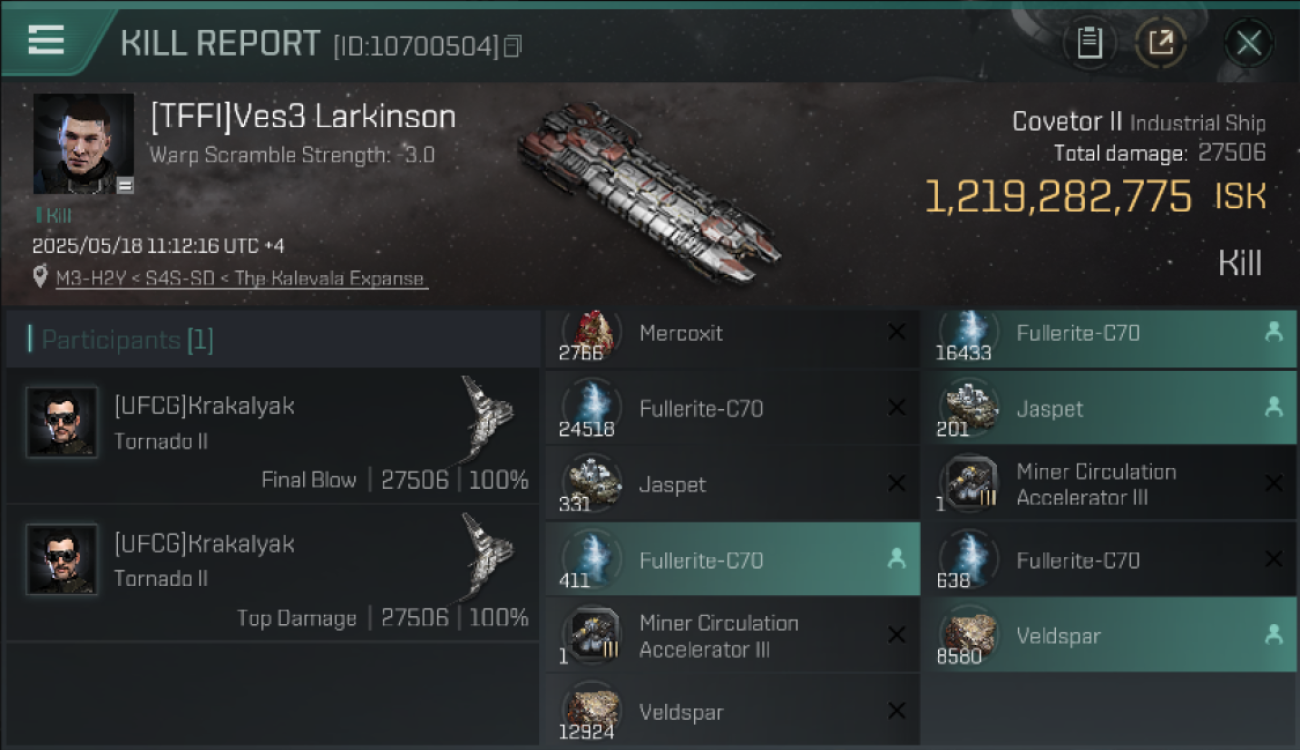Copy the kill report ID
1300x750 pixels.
coord(513,46)
